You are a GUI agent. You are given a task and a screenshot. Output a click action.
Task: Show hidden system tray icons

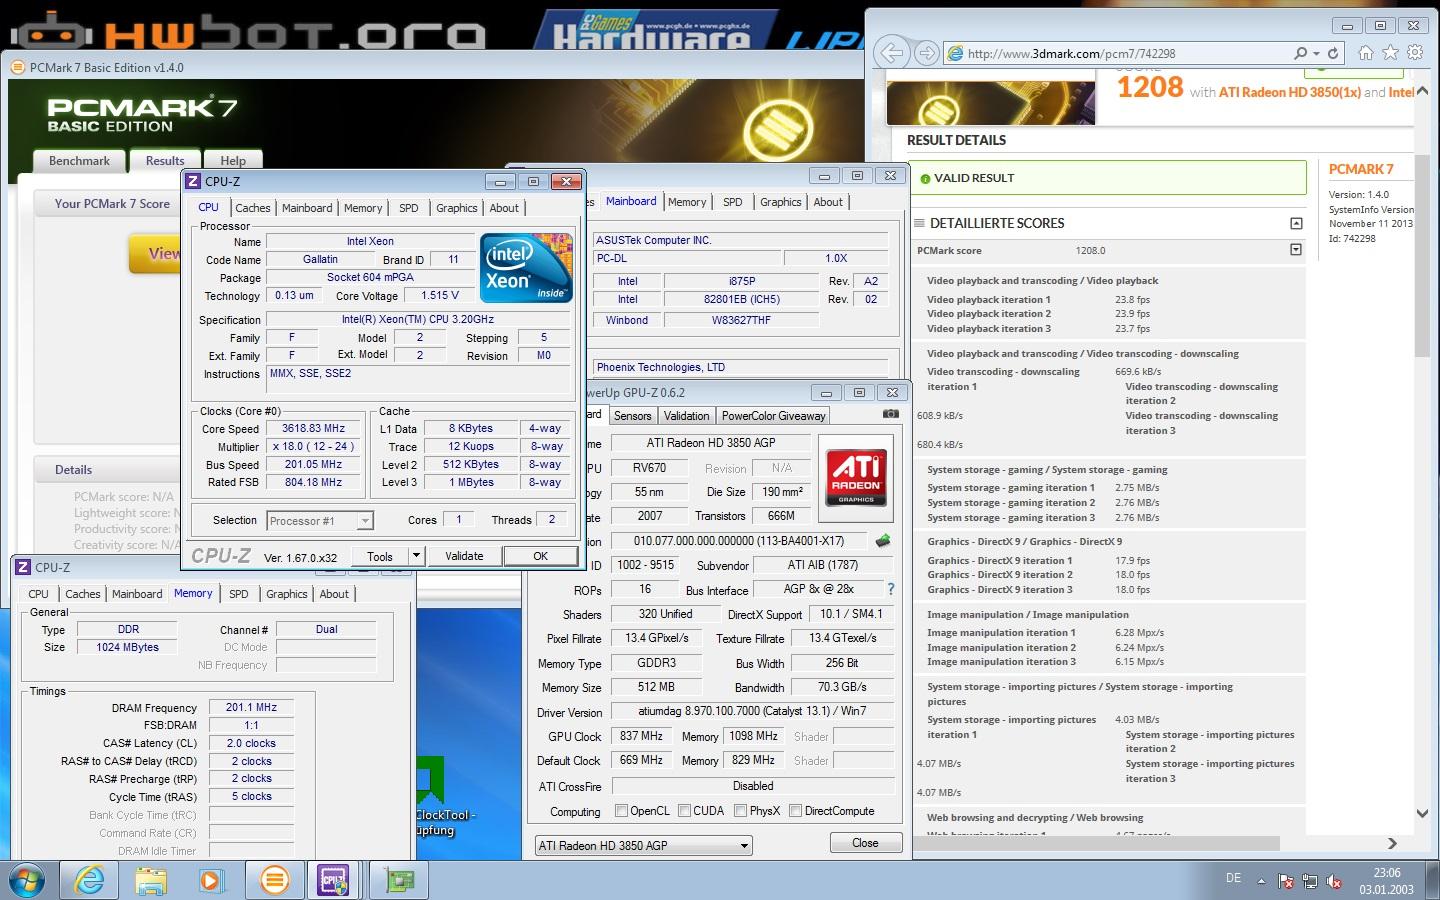1261,882
